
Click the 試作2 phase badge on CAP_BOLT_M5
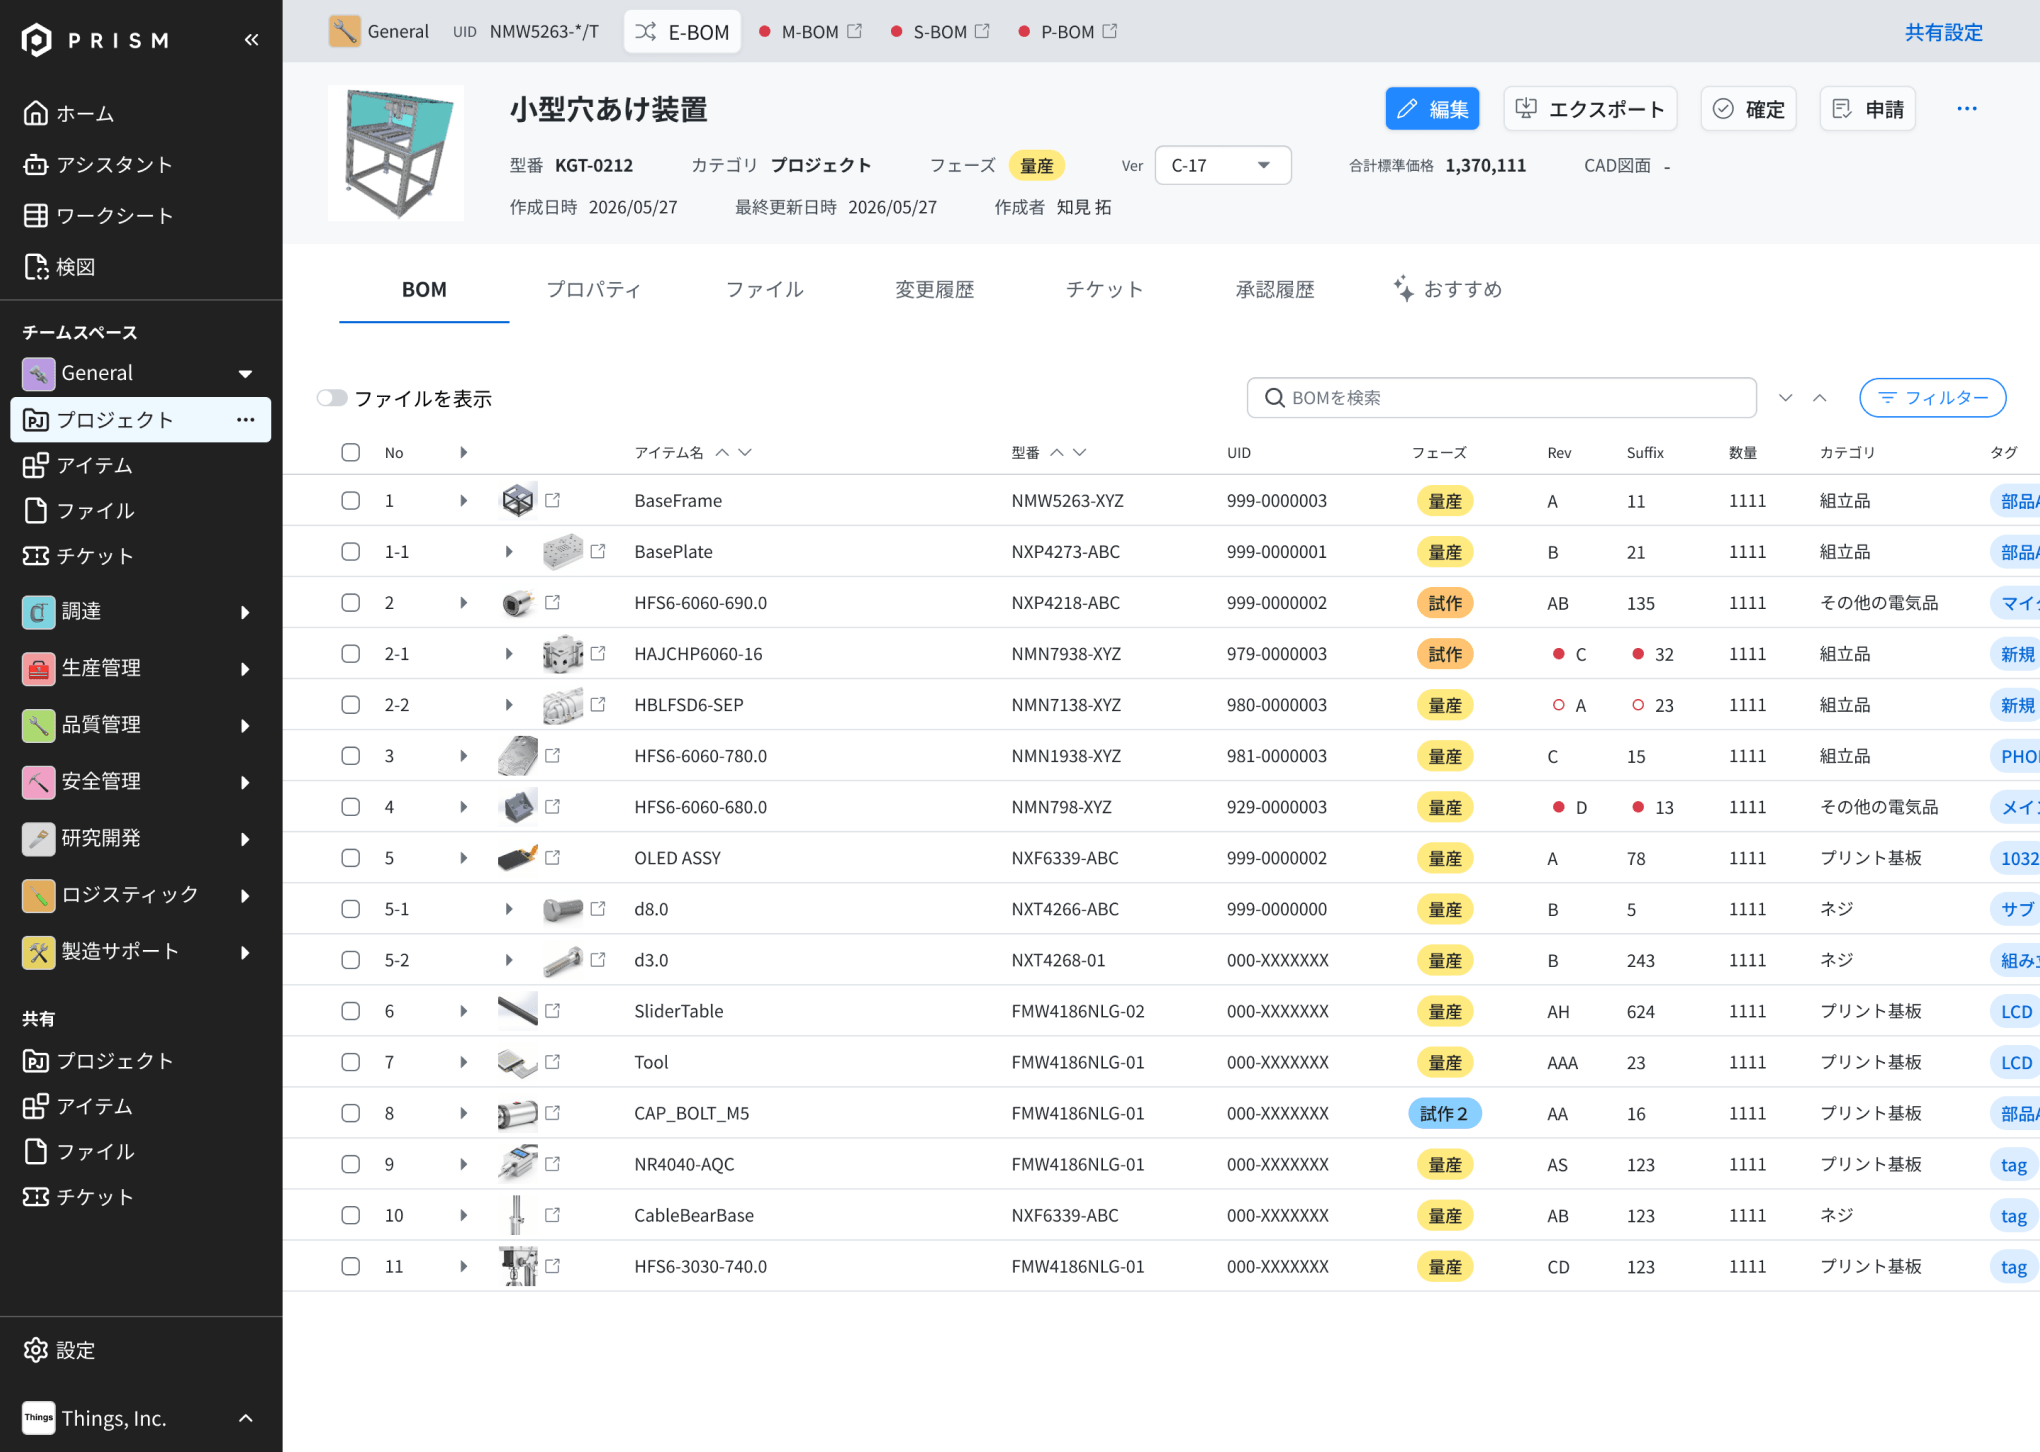click(x=1444, y=1113)
